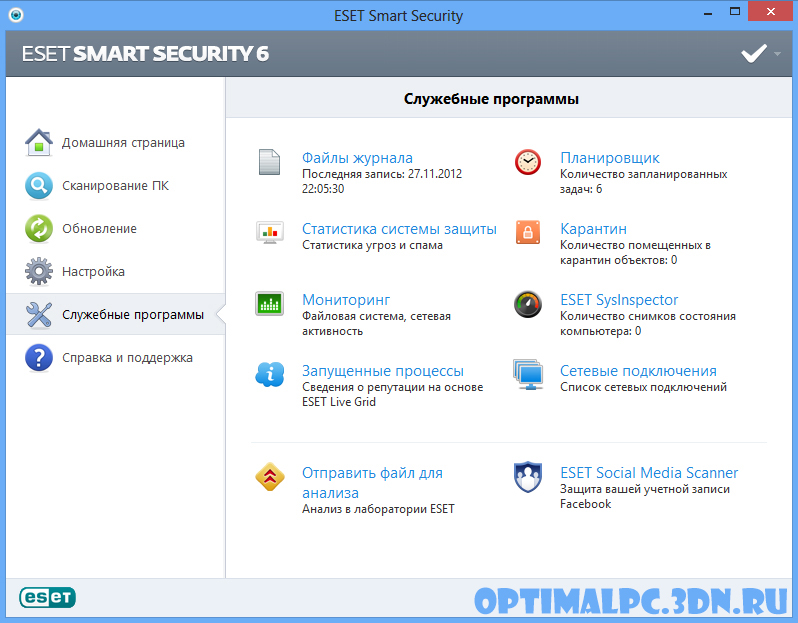
Task: Open Домашняя страница in the sidebar
Action: [x=122, y=143]
